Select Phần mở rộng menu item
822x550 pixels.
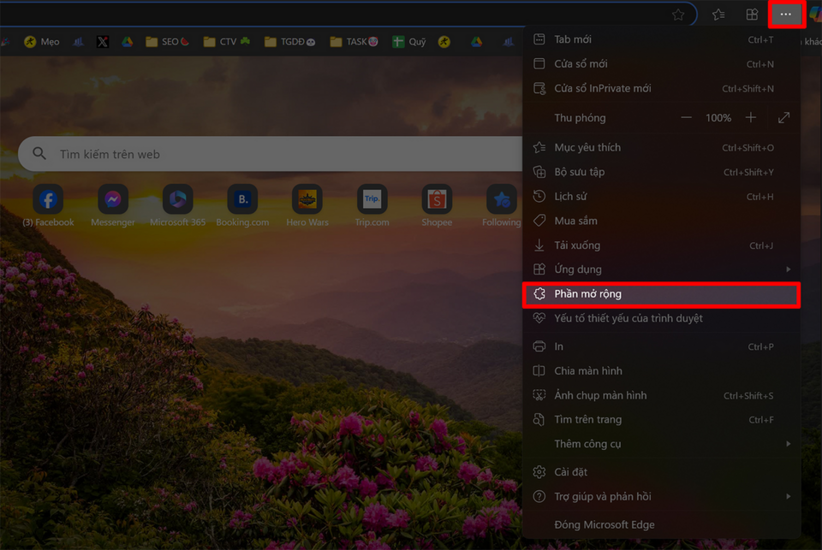pyautogui.click(x=661, y=294)
